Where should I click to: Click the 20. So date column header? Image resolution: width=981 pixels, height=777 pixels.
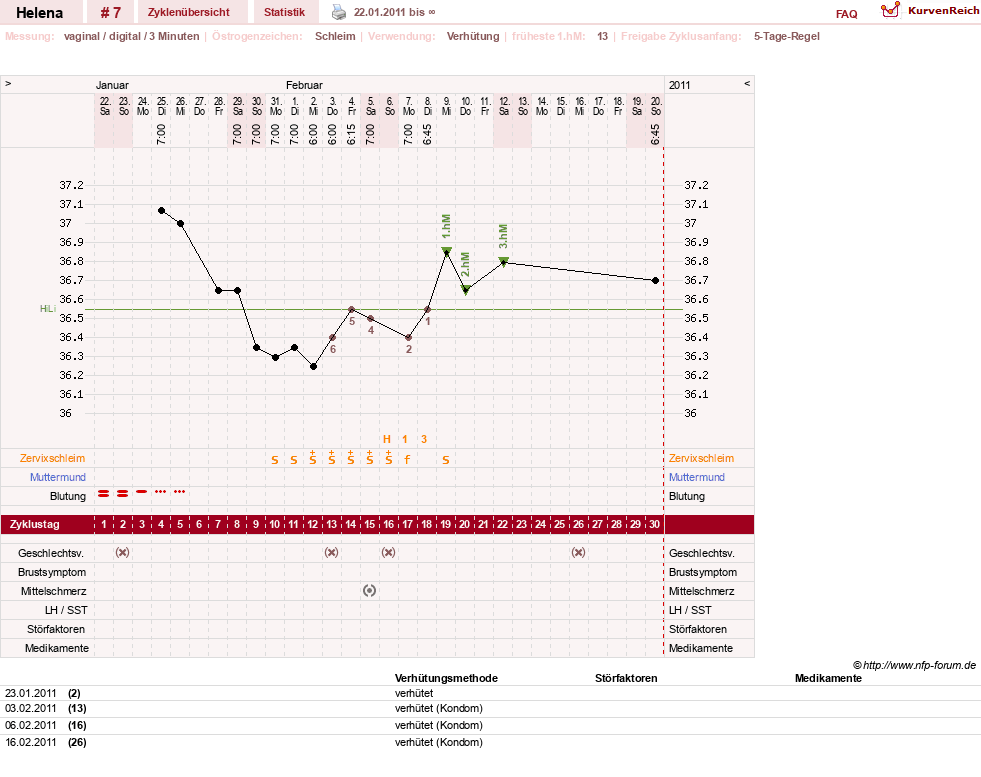tap(656, 106)
